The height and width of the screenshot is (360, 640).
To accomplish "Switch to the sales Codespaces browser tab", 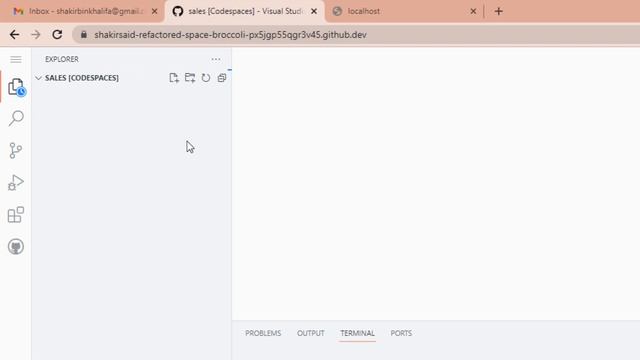I will (244, 11).
